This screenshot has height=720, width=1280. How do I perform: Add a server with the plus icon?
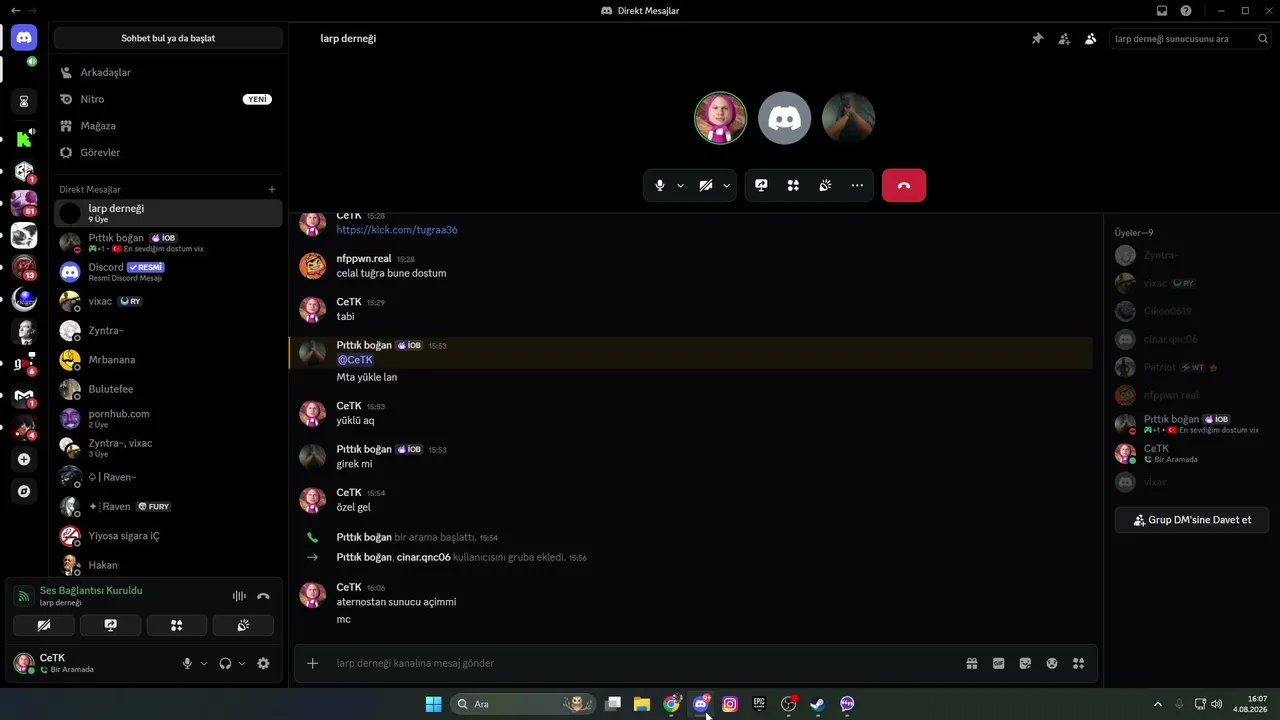click(x=24, y=460)
